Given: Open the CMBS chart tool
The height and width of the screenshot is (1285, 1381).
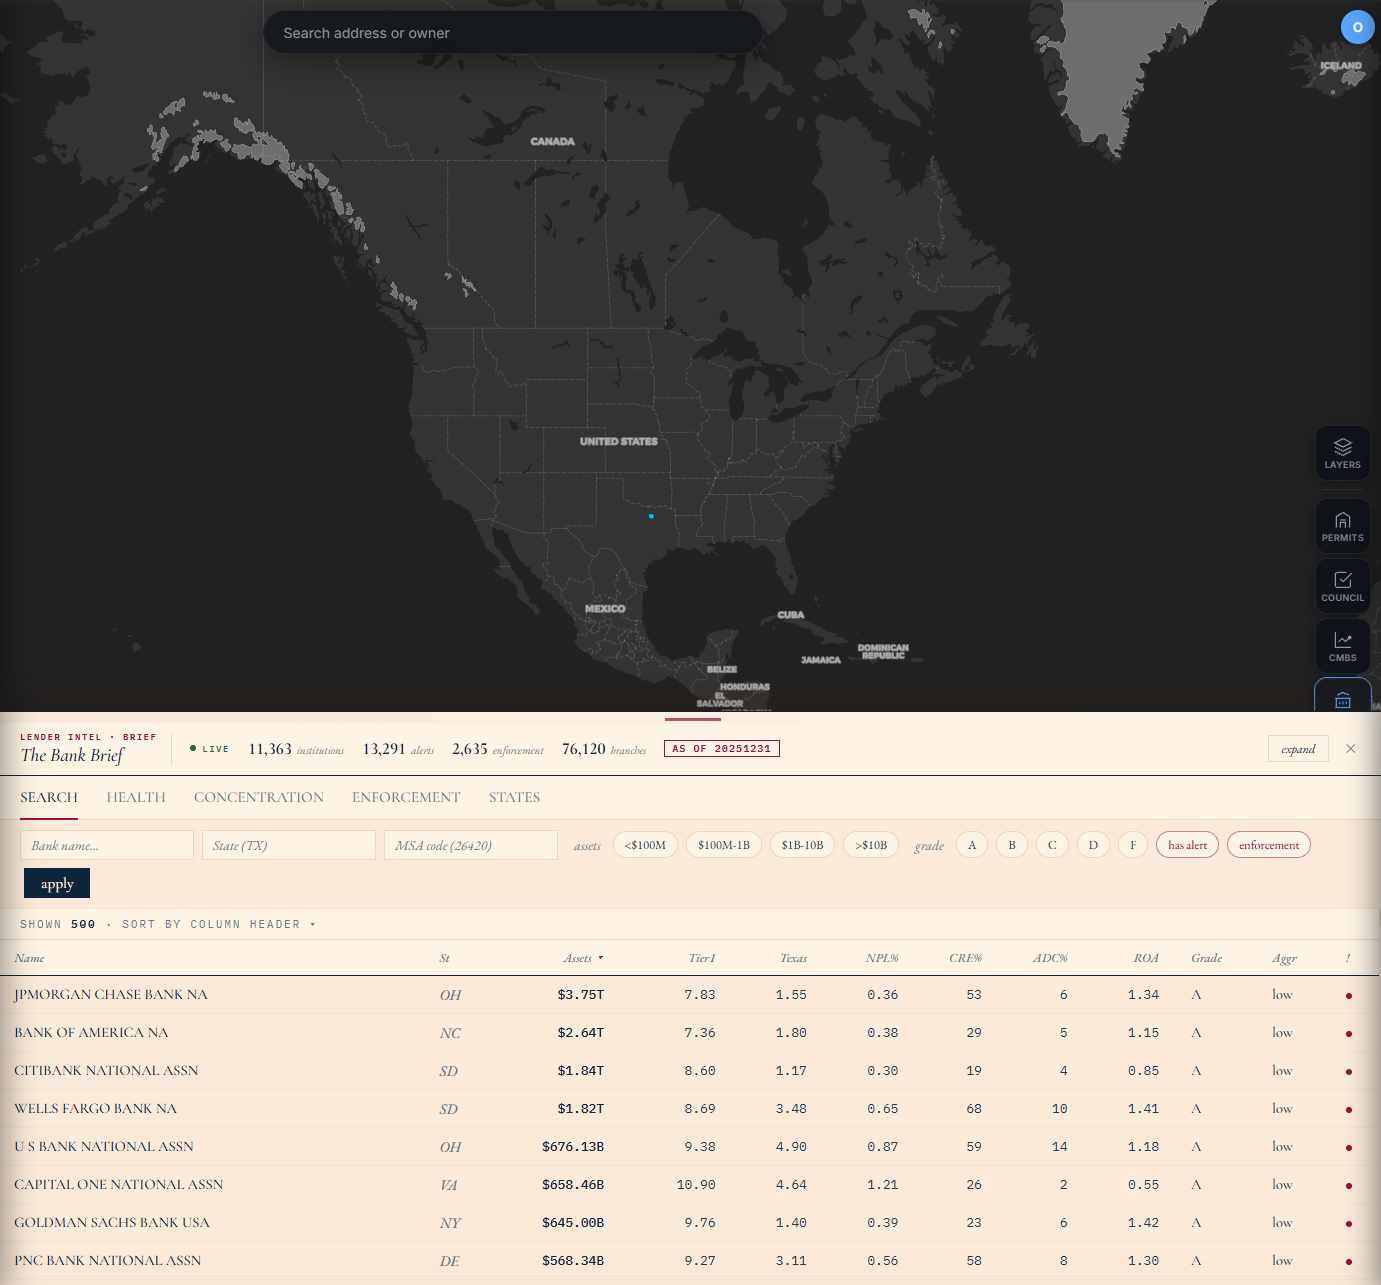Looking at the screenshot, I should (x=1342, y=646).
